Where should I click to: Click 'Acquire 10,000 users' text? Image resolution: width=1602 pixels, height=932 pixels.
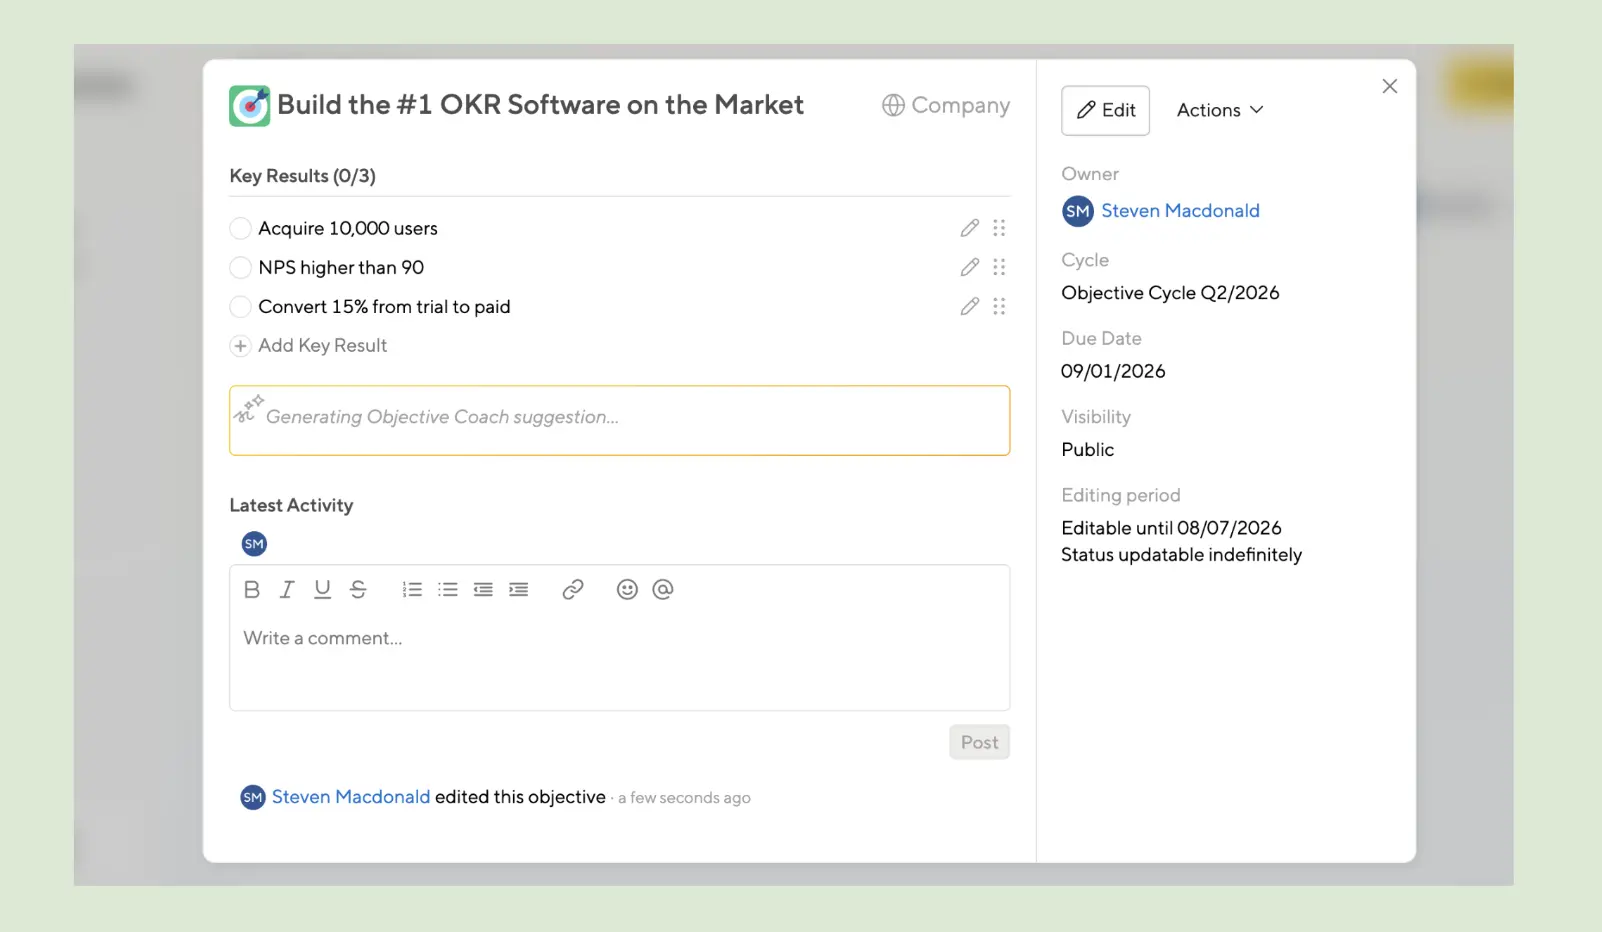tap(348, 228)
